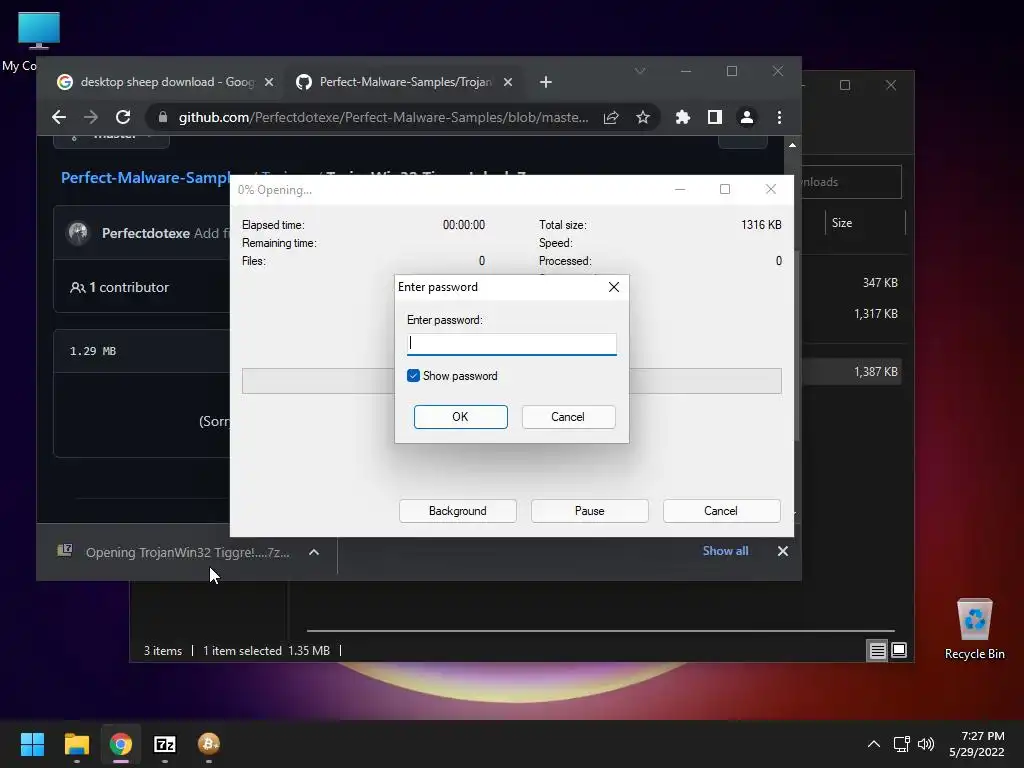Viewport: 1024px width, 768px height.
Task: Open File Explorer from the taskbar
Action: pos(76,744)
